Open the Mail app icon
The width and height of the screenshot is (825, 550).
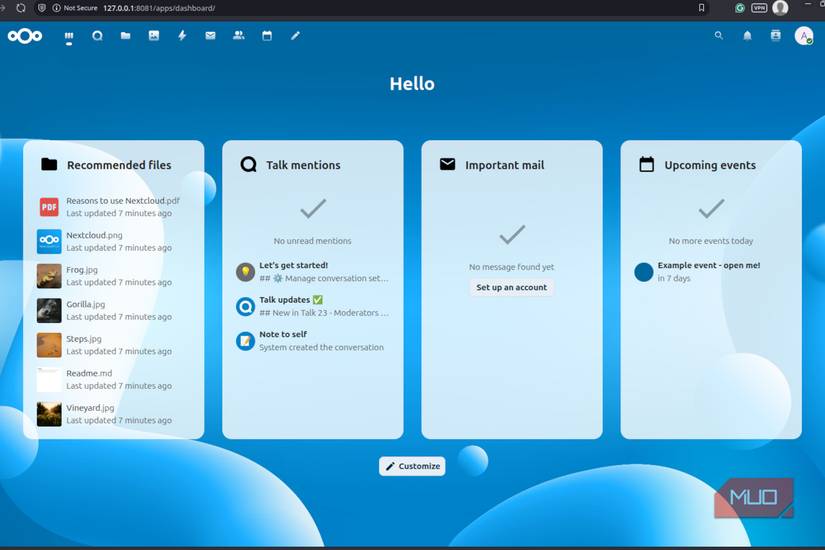coord(210,35)
